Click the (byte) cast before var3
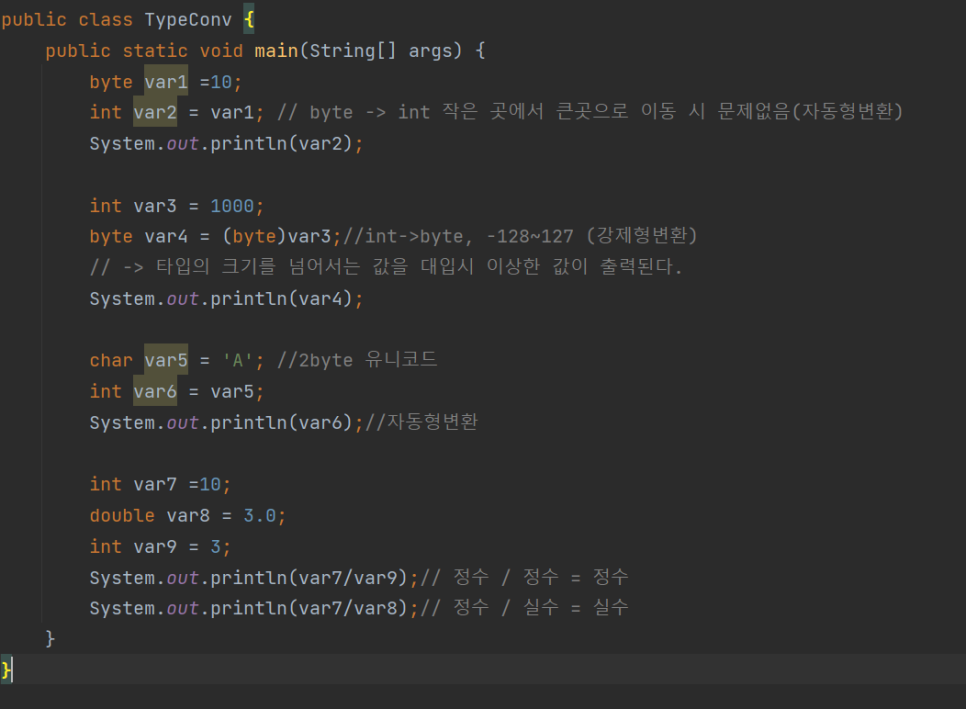Screen dimensions: 966x709 pyautogui.click(x=254, y=237)
